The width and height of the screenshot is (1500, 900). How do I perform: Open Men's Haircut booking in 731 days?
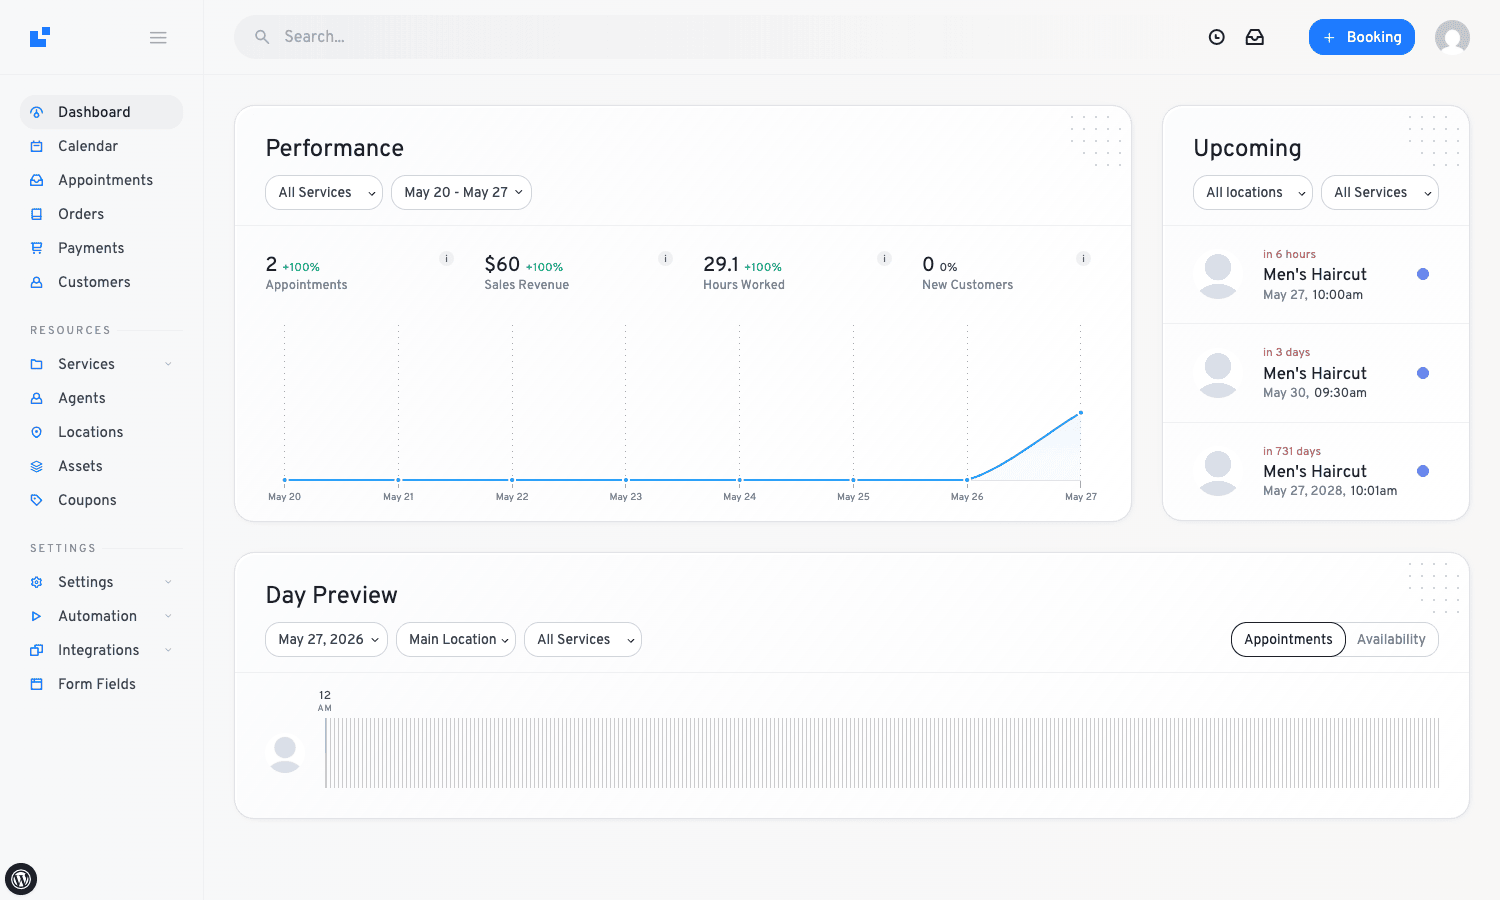[x=1315, y=471]
